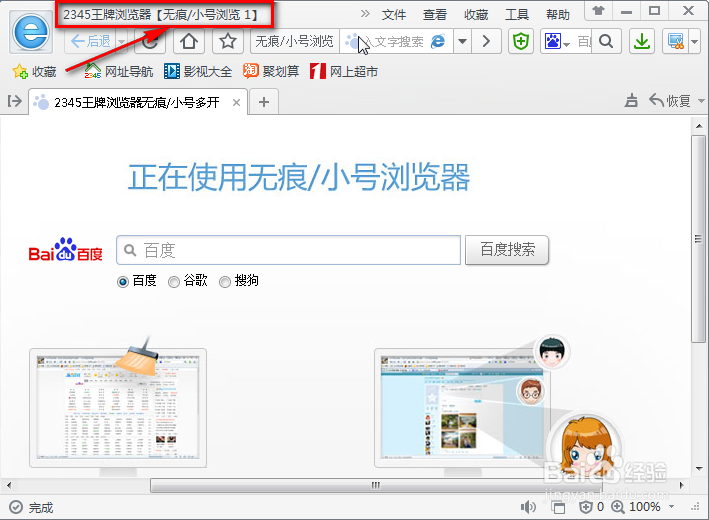The height and width of the screenshot is (520, 709).
Task: Open 聚划算 bookmark
Action: pos(271,71)
